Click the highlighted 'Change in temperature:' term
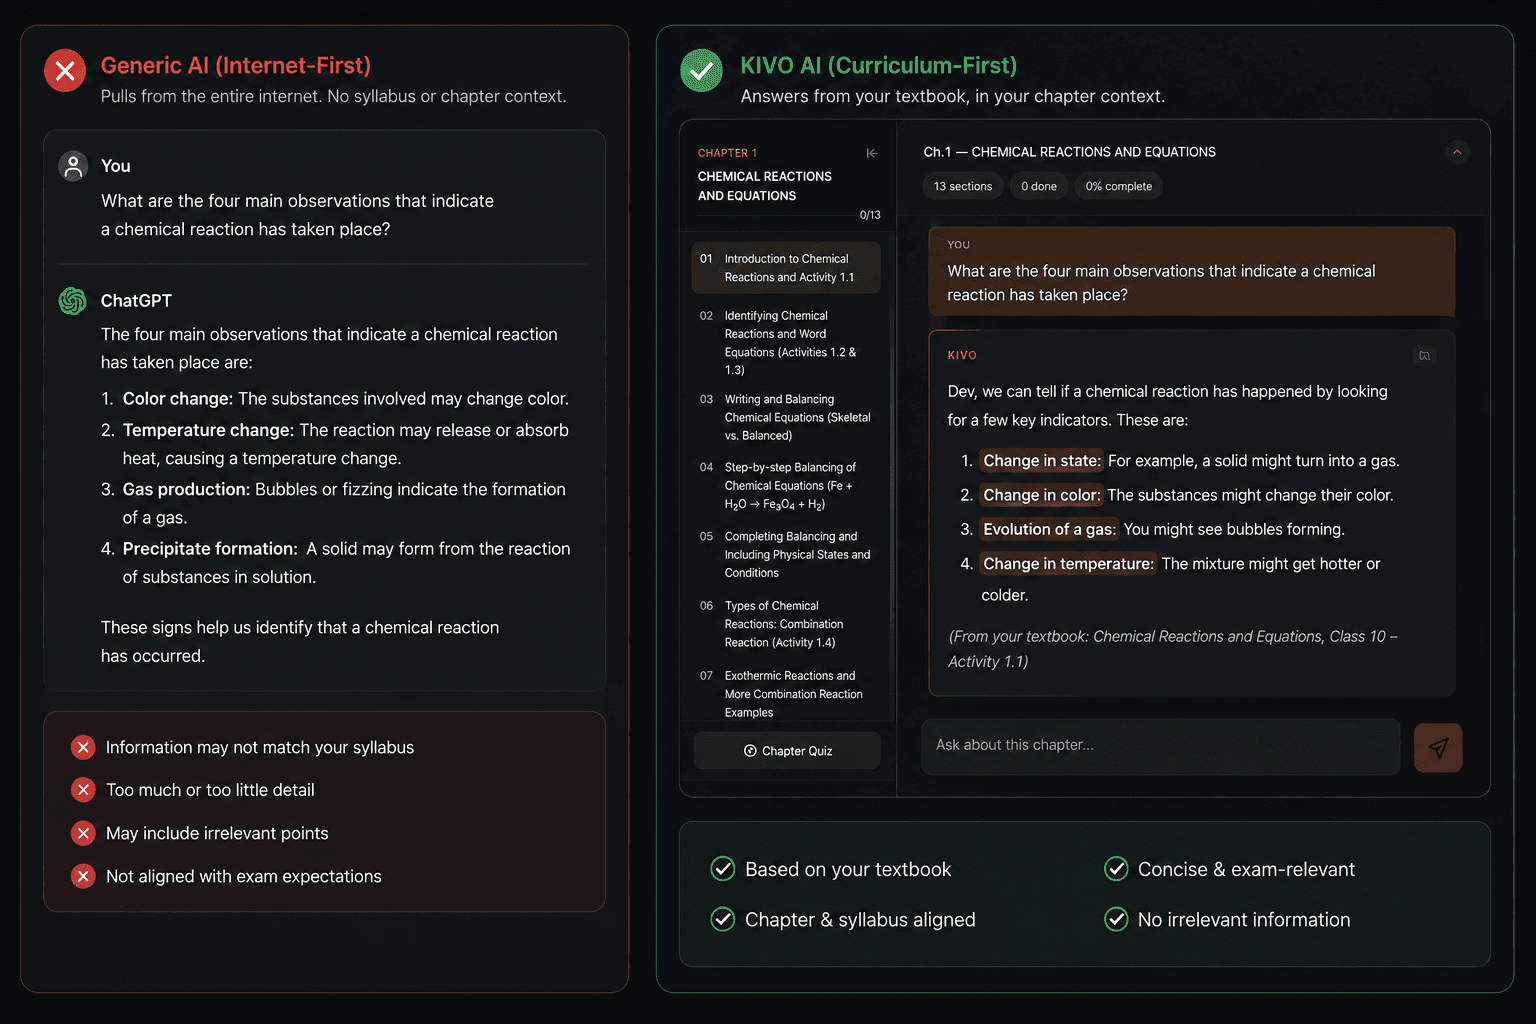 coord(1068,564)
